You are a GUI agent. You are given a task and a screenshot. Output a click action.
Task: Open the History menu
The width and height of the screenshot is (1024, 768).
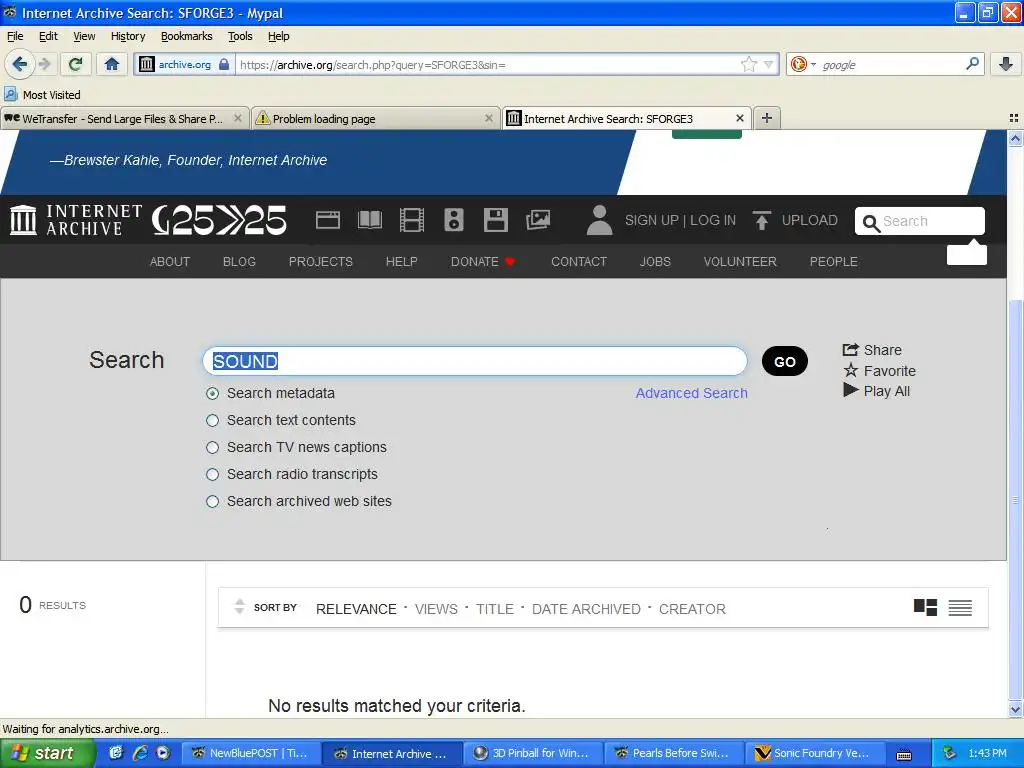tap(128, 36)
